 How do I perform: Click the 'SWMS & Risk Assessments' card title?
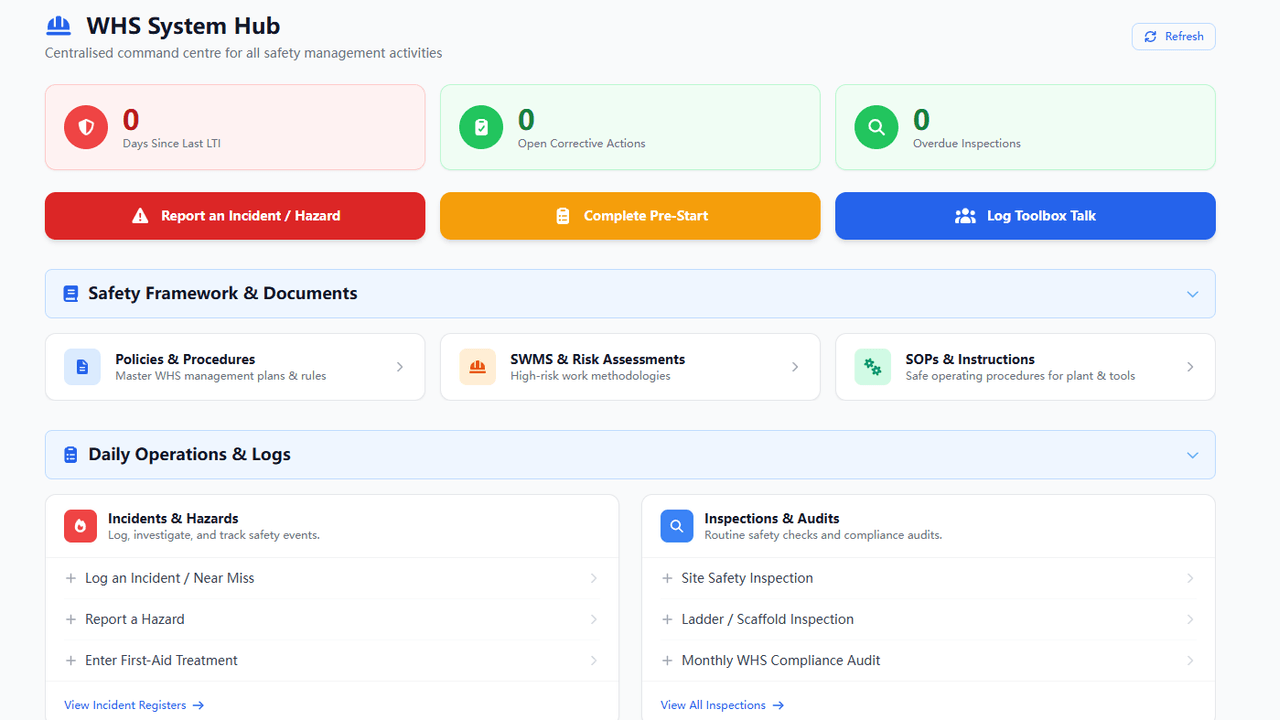(x=598, y=359)
